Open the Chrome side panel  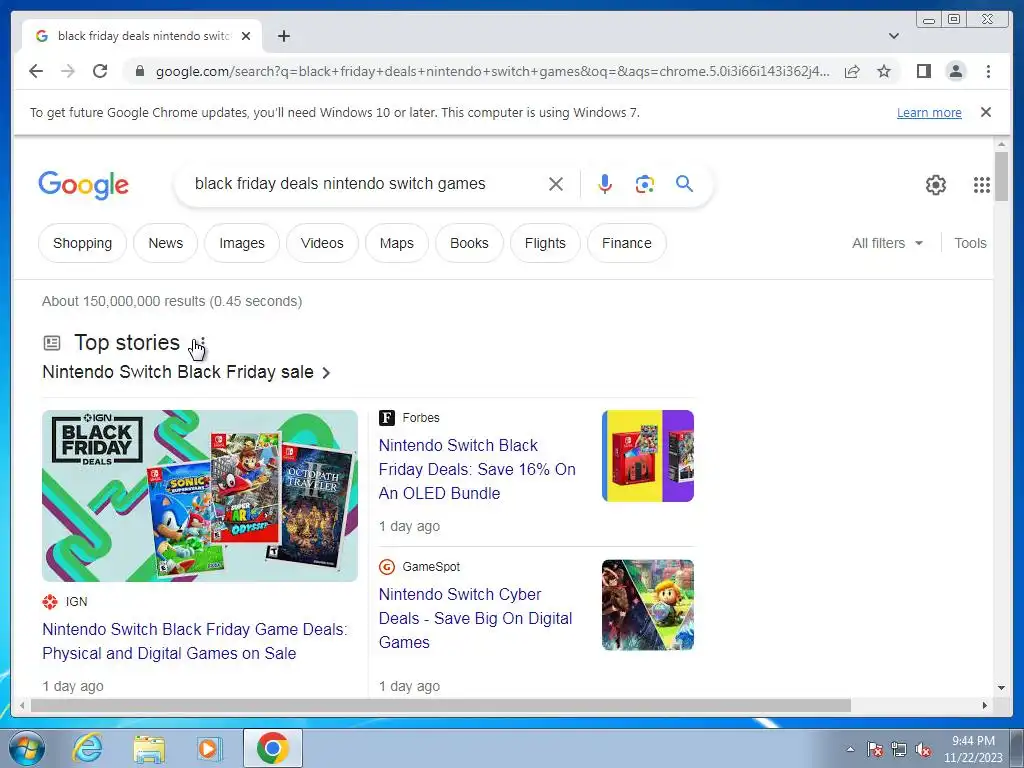(923, 71)
